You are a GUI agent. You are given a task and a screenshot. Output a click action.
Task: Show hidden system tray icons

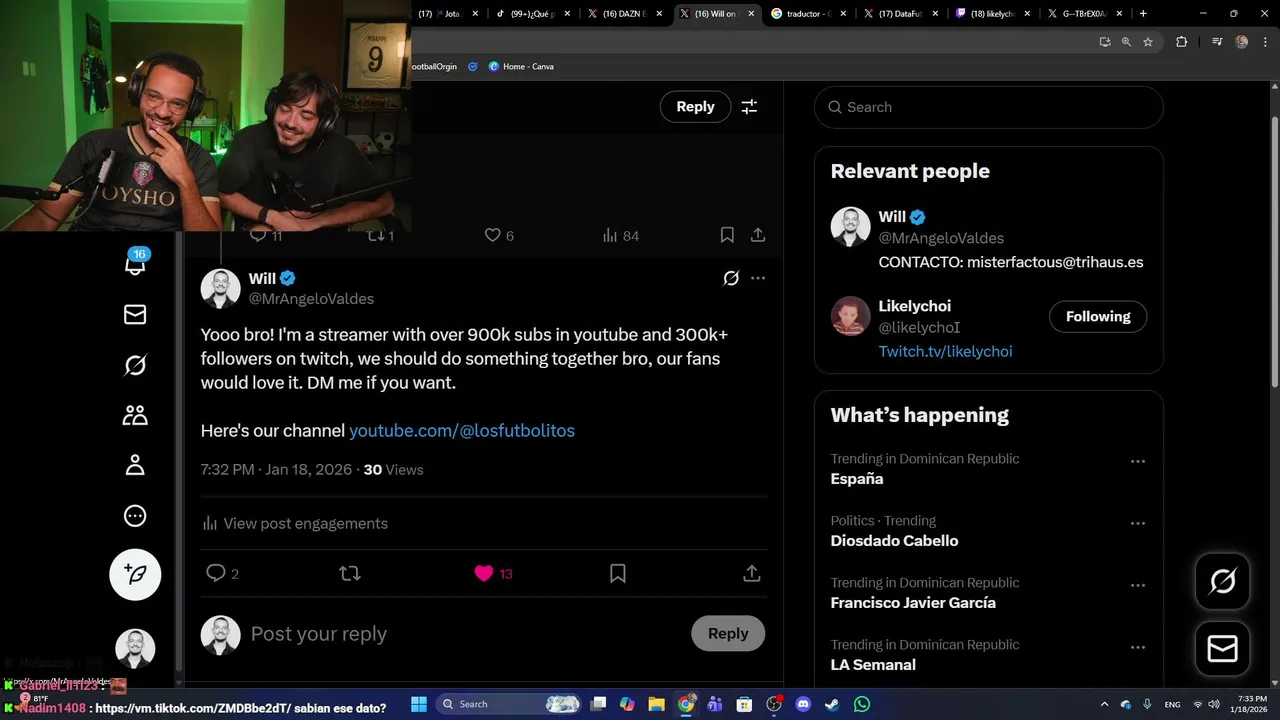click(1104, 704)
